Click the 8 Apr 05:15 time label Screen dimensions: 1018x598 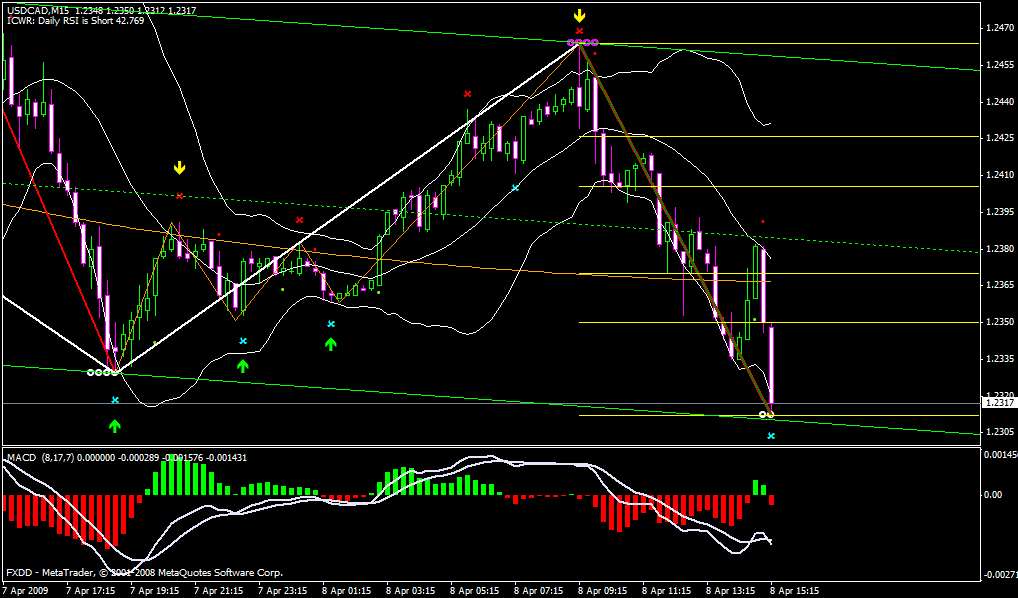[x=473, y=592]
